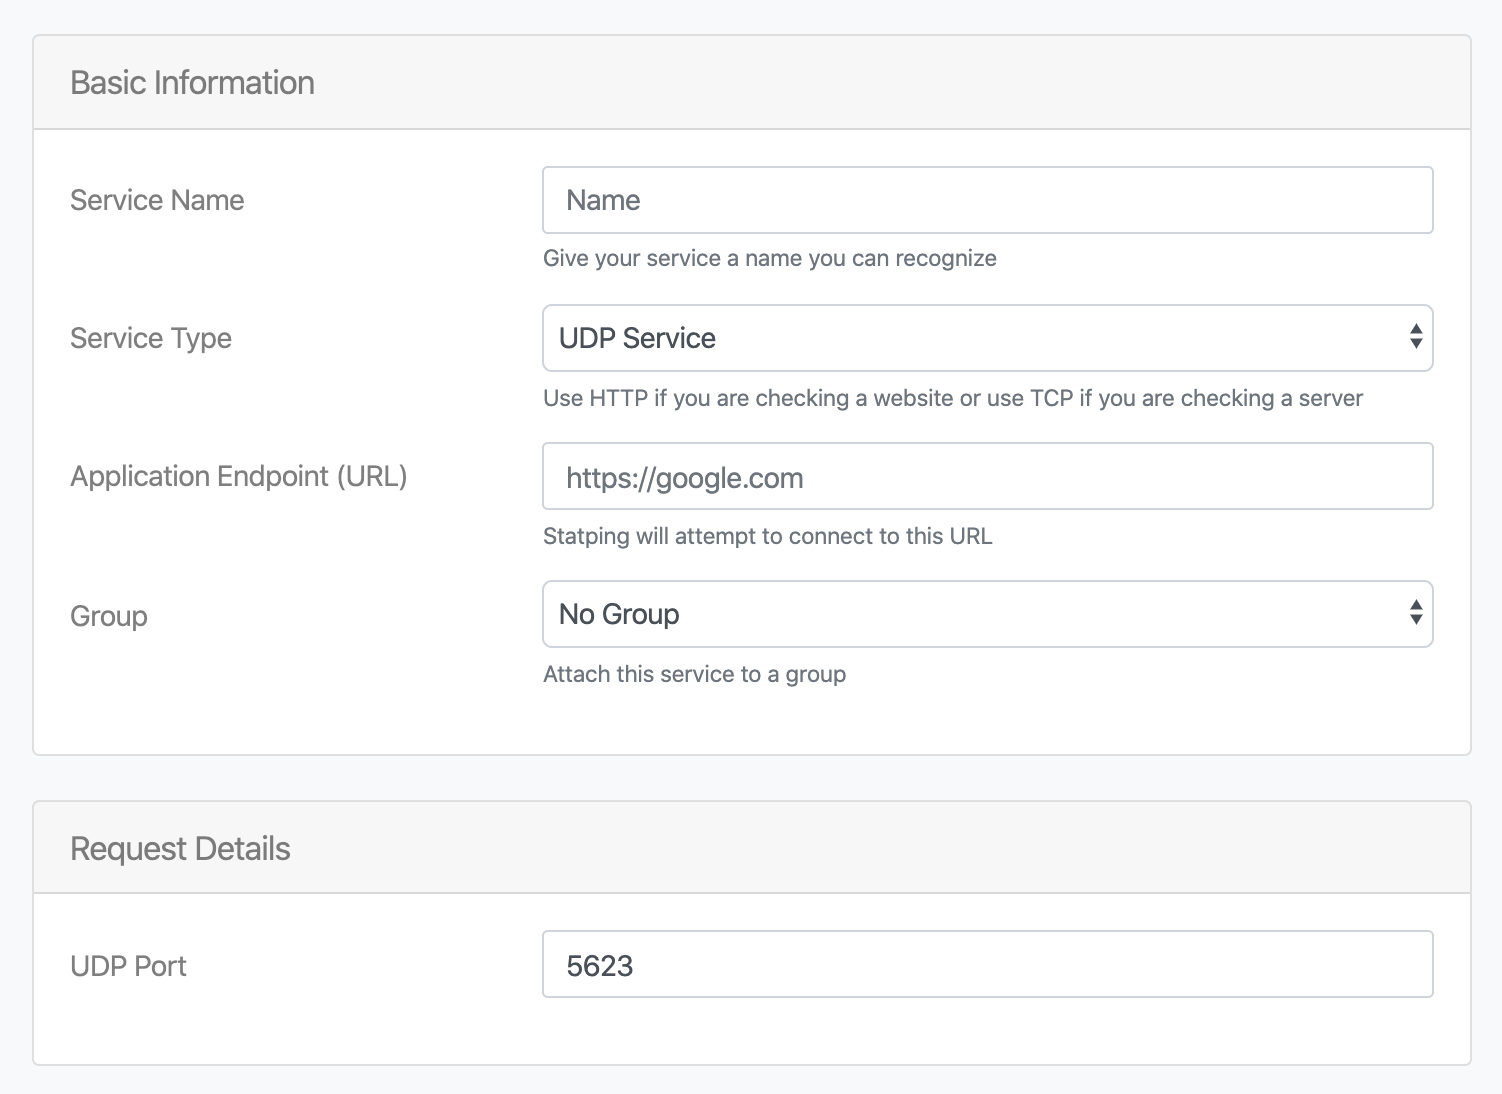Click inside the Service Name field
1502x1094 pixels.
coord(987,200)
